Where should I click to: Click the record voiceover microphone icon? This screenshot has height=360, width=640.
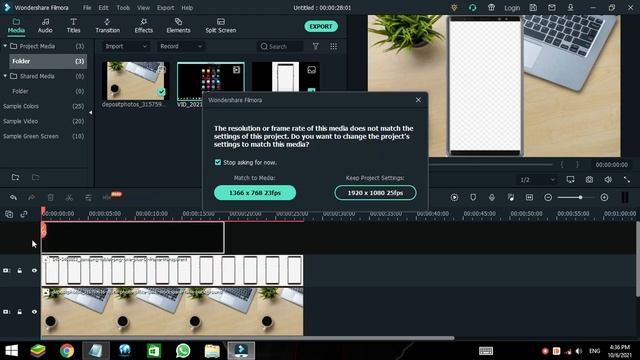[492, 198]
